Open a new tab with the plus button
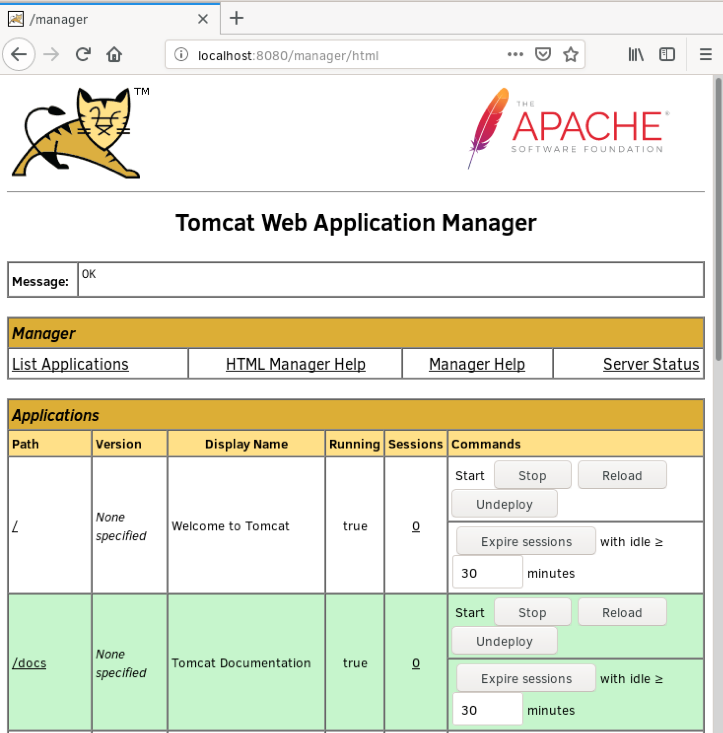The height and width of the screenshot is (733, 723). [236, 18]
